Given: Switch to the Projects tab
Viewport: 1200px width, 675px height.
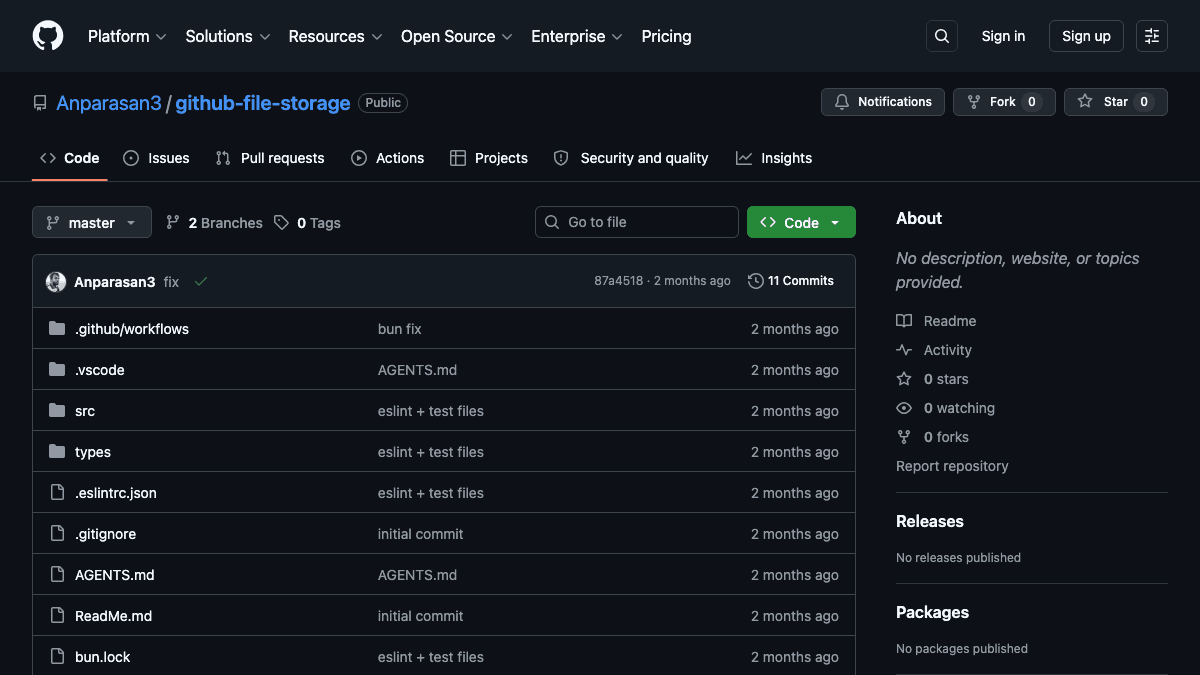Looking at the screenshot, I should click(489, 158).
